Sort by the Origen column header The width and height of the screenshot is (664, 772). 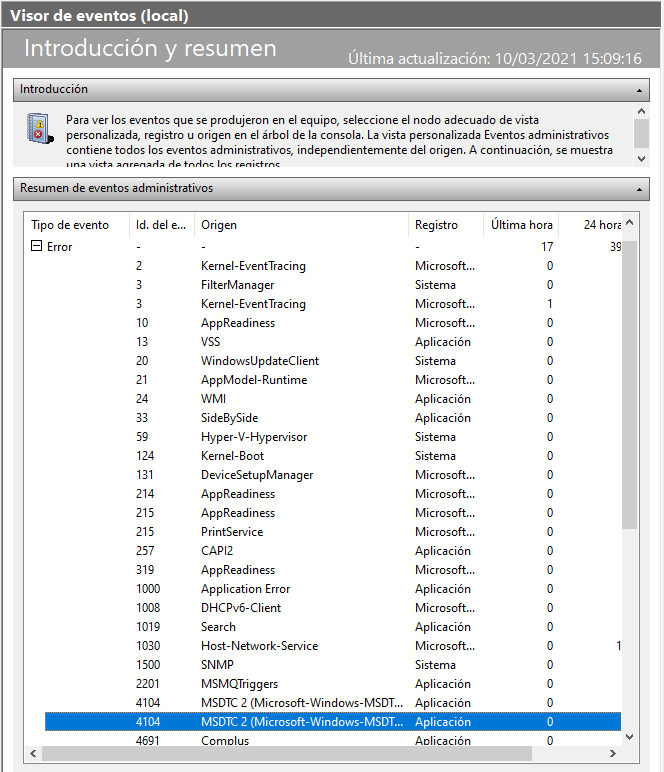click(301, 225)
